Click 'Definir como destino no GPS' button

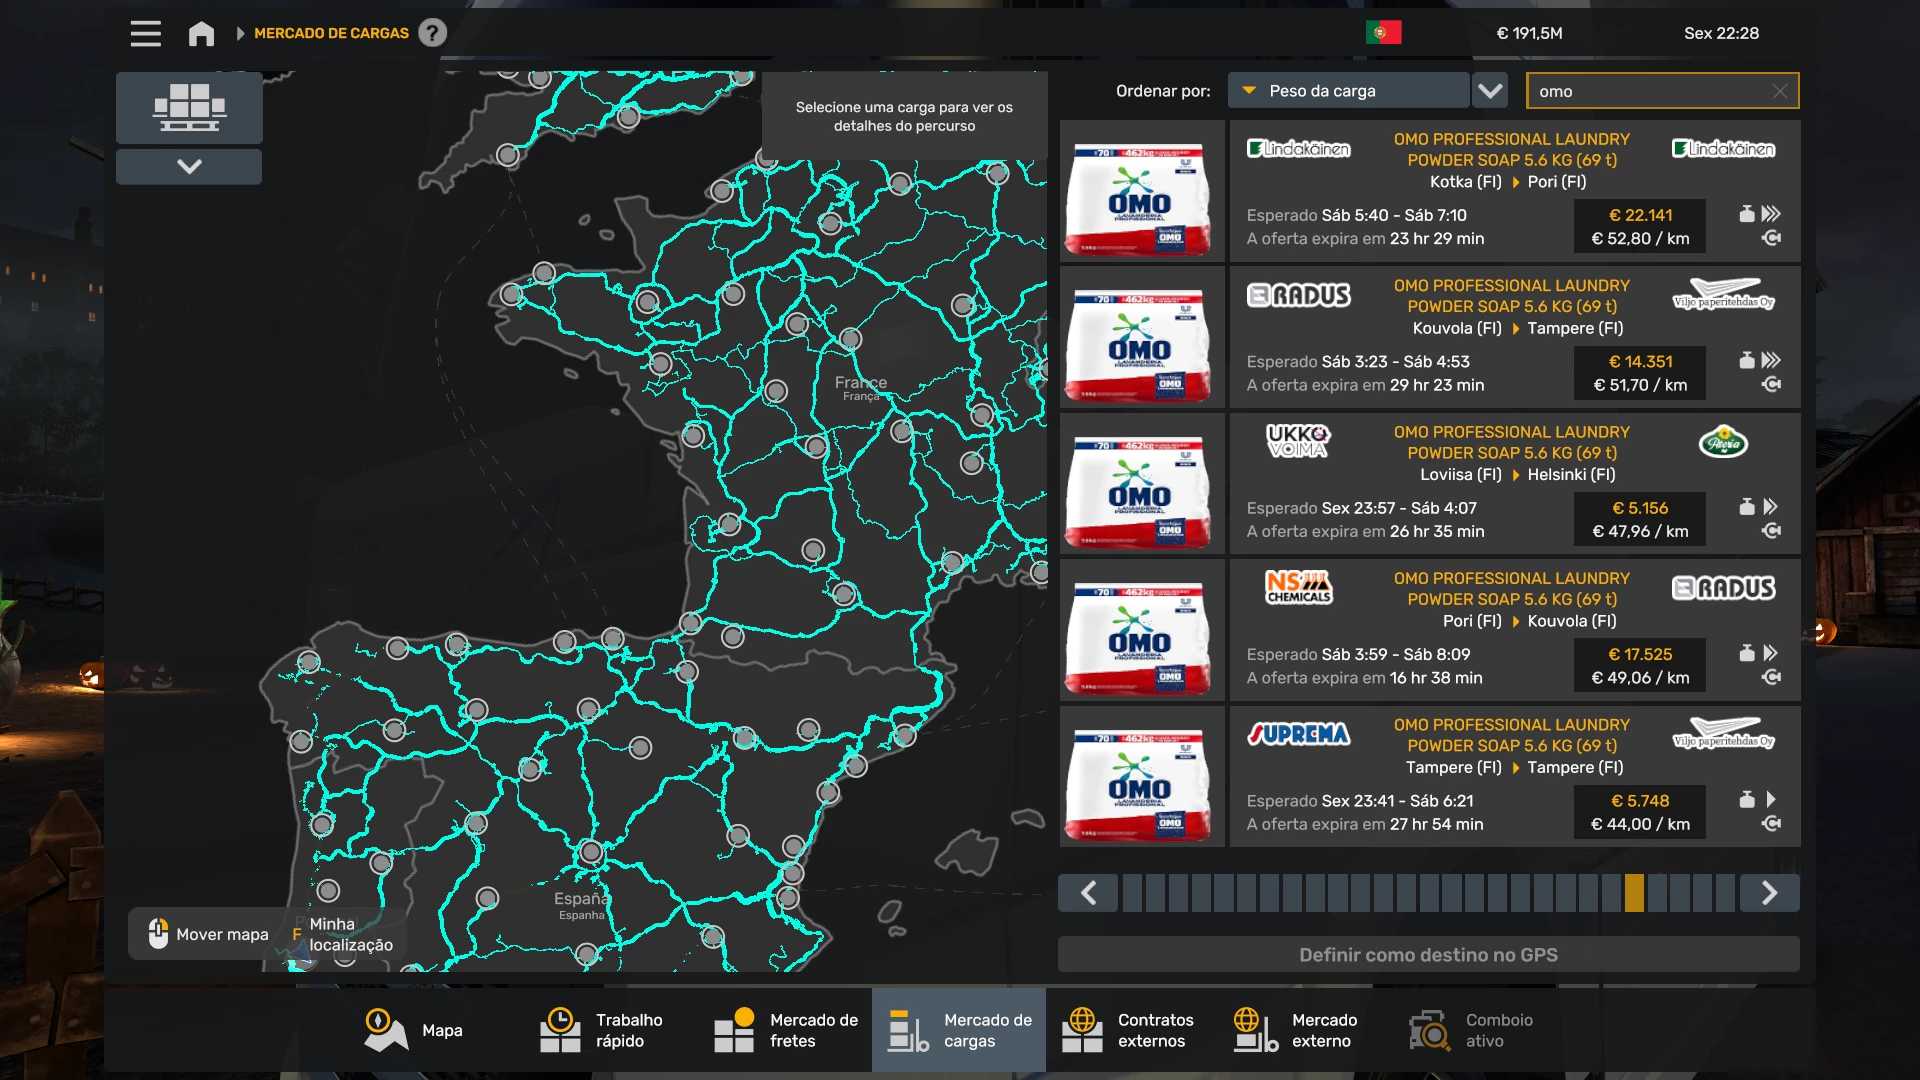click(1428, 955)
